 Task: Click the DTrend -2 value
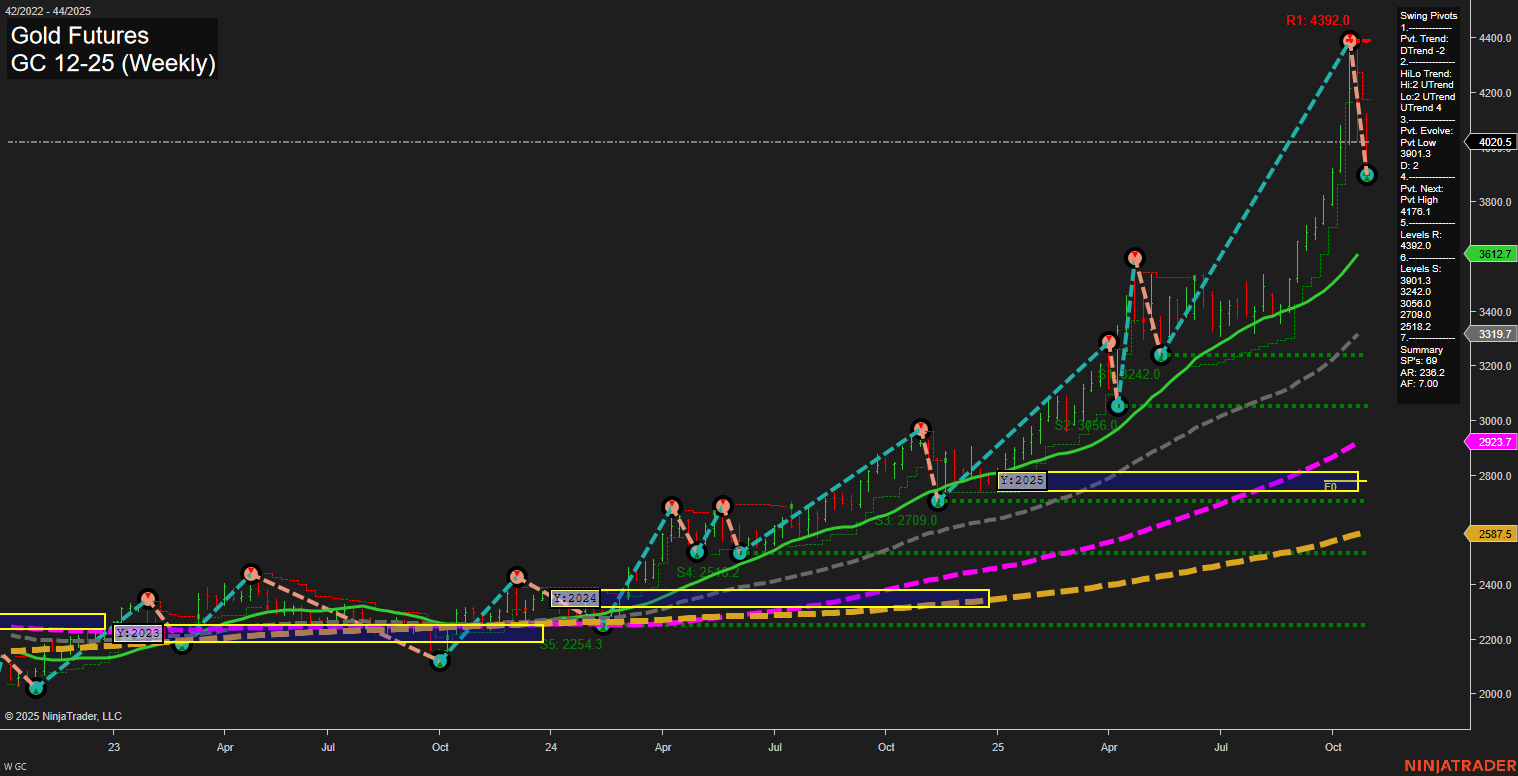click(x=1423, y=50)
